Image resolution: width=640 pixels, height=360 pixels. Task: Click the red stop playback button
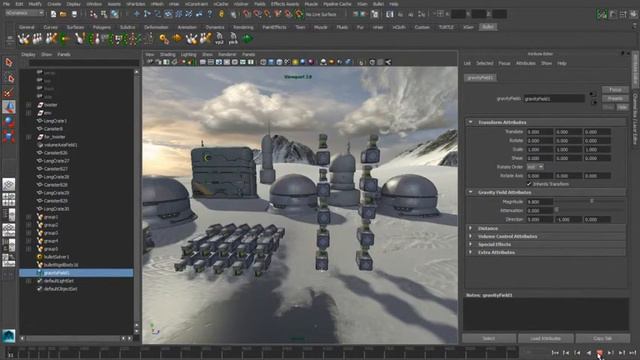point(599,353)
